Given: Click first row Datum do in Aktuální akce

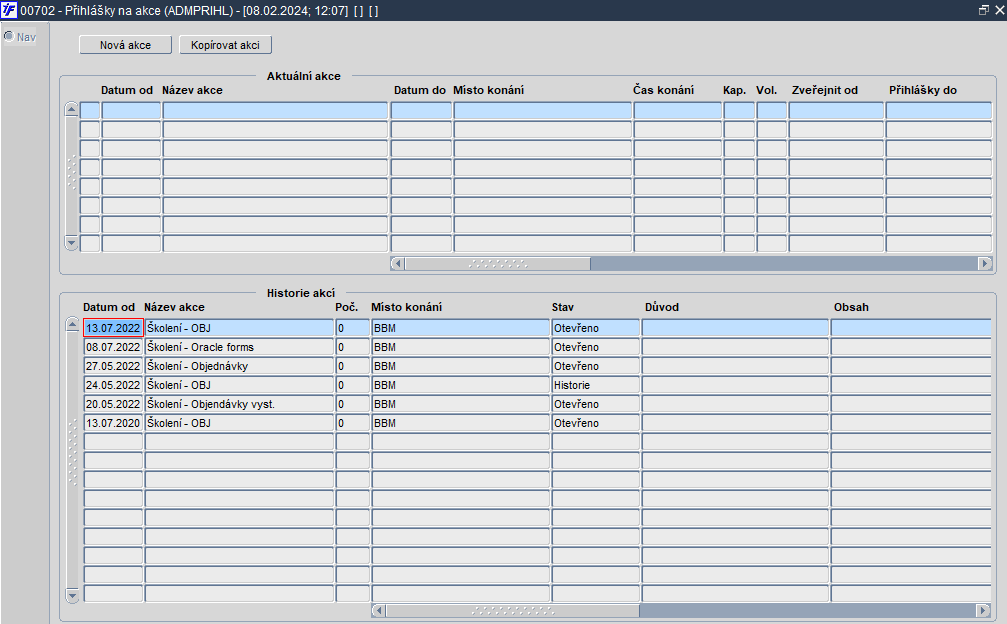Looking at the screenshot, I should [x=421, y=110].
